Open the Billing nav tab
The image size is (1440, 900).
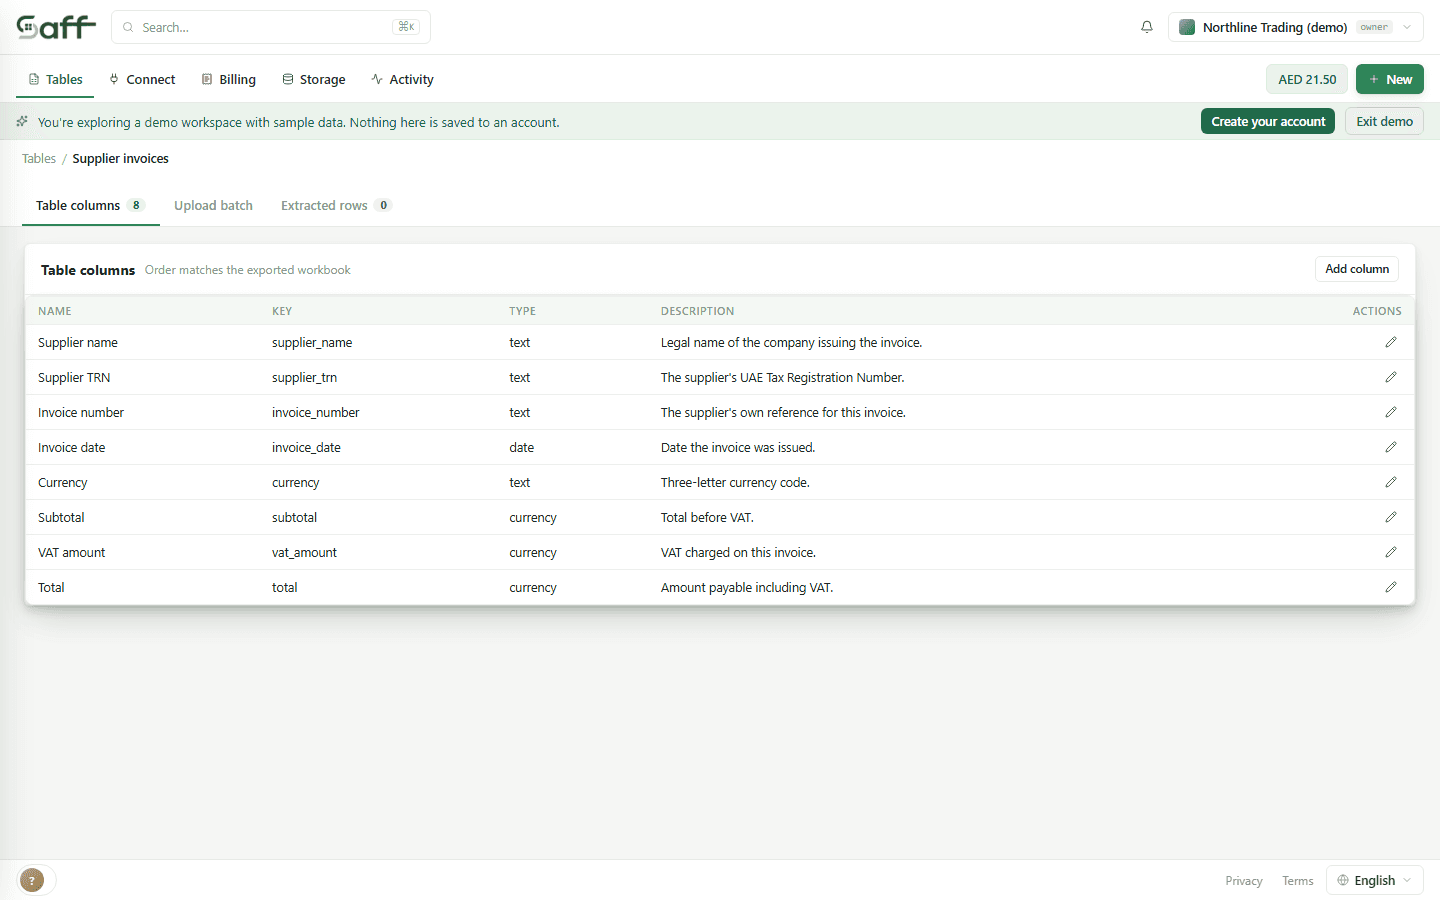tap(228, 79)
